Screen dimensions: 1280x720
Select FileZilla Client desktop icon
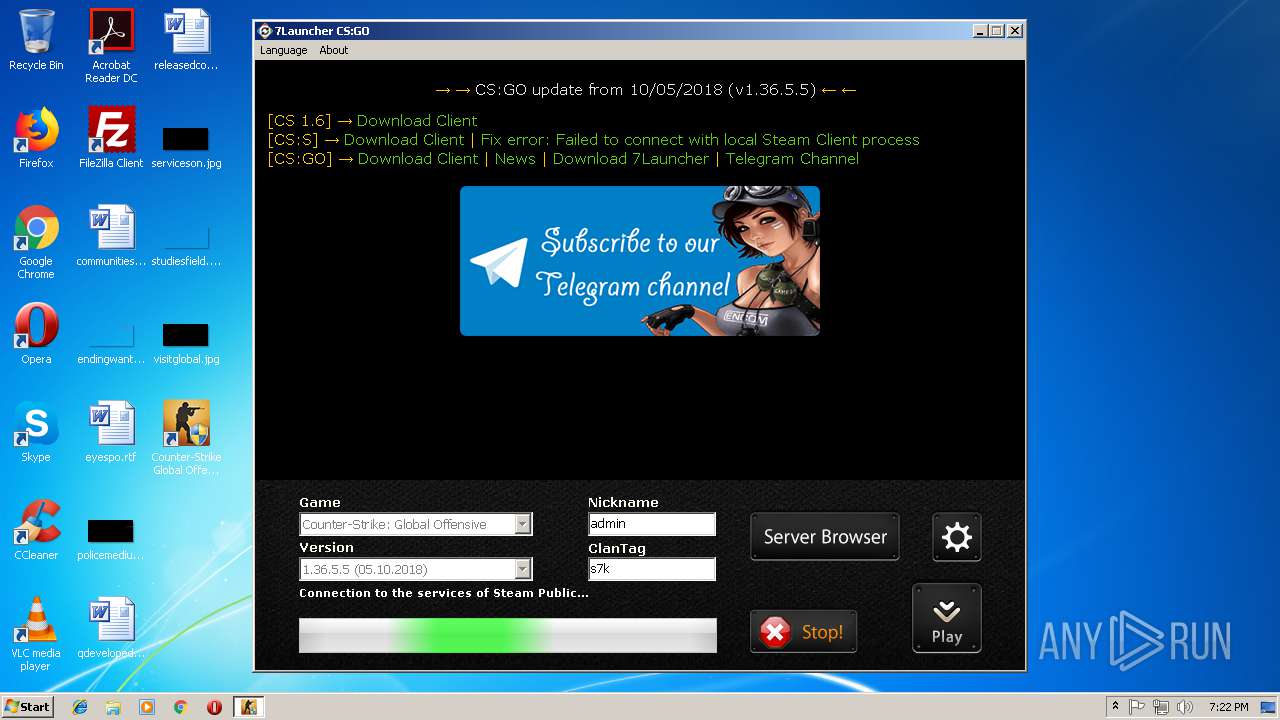pyautogui.click(x=111, y=138)
